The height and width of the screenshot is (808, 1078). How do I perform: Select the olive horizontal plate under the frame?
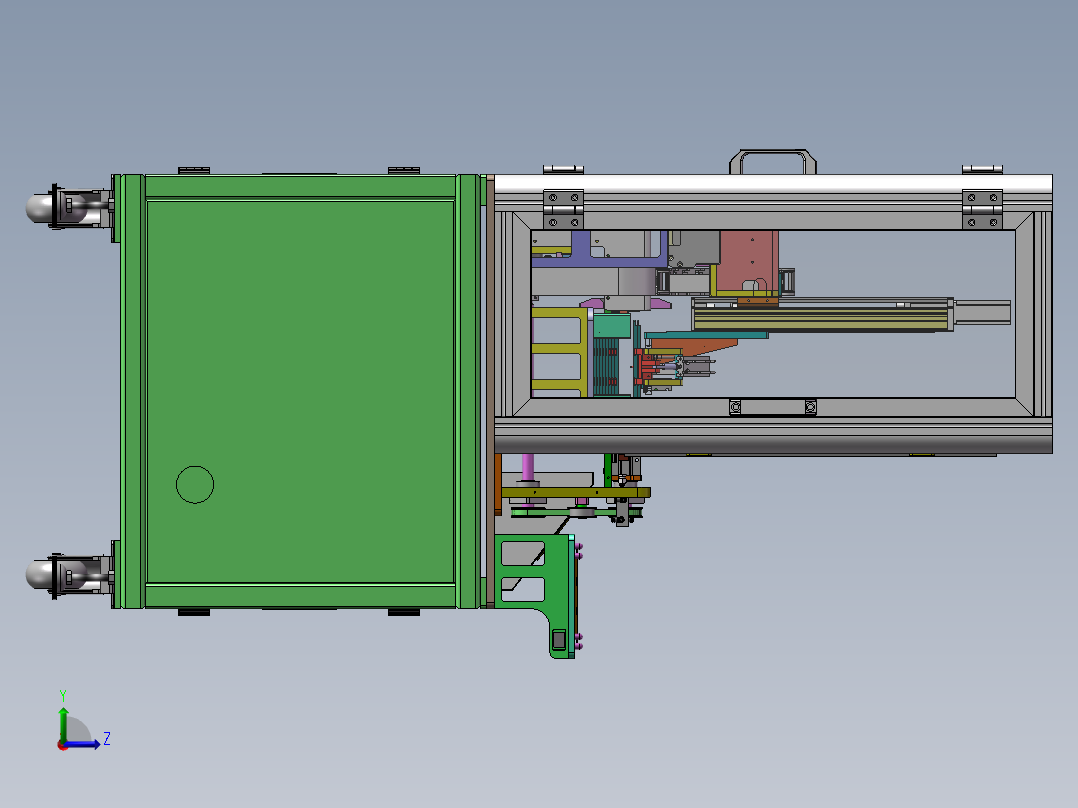point(575,492)
